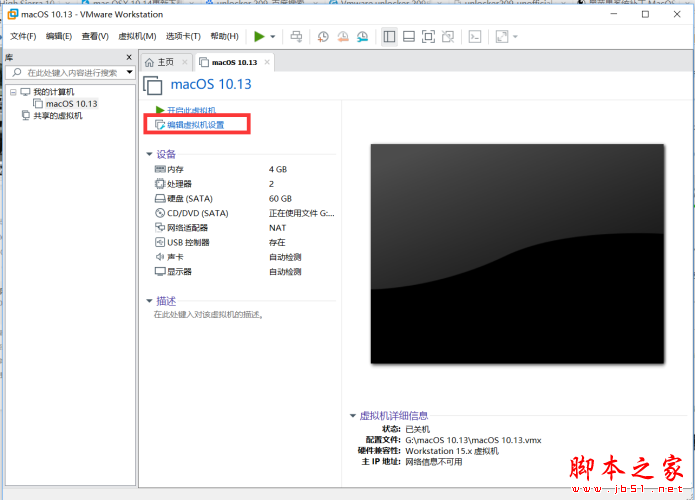Click the macOS 10.13 page title heading

(211, 84)
